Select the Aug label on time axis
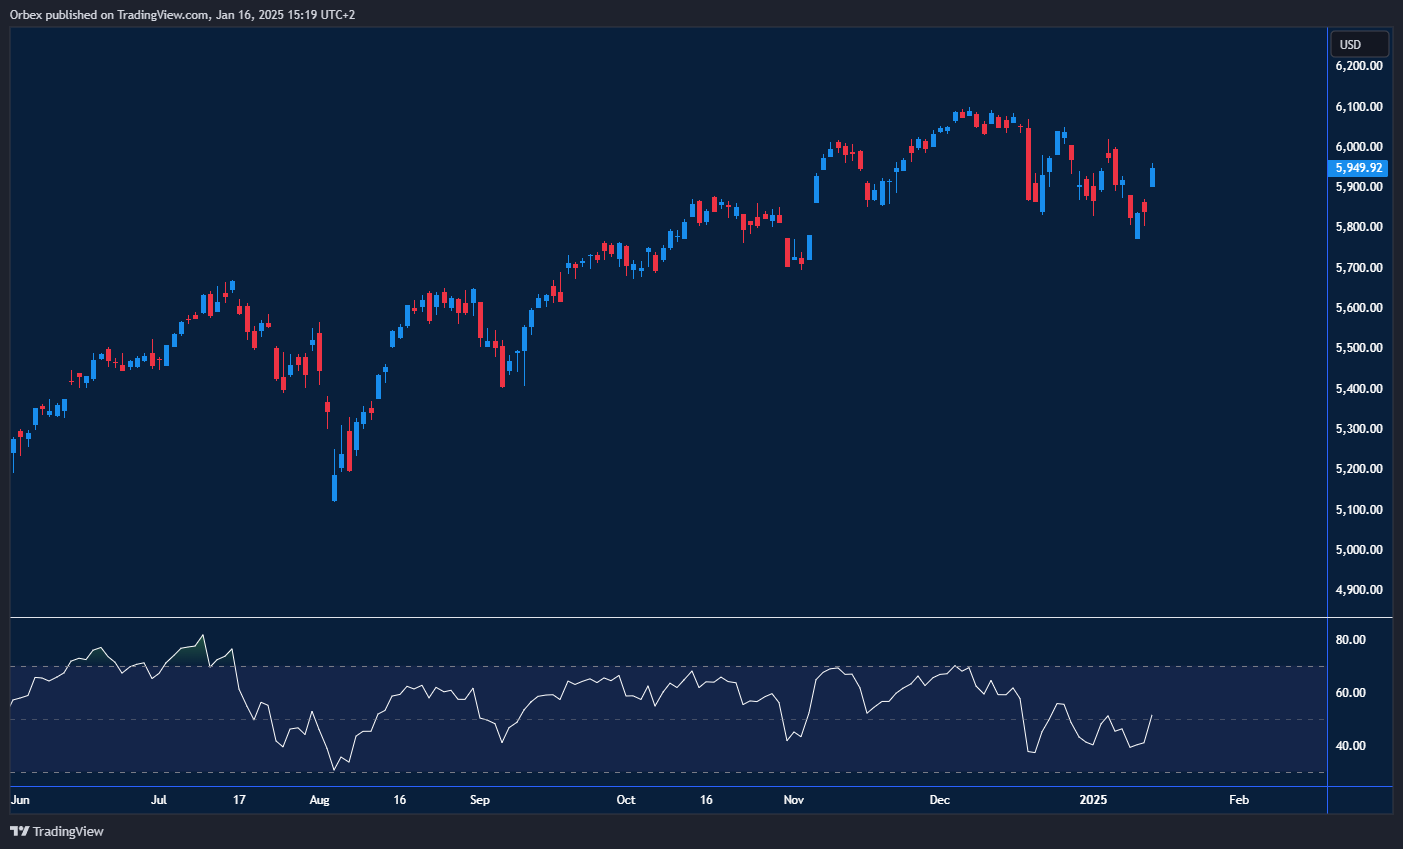Screen dimensions: 1403x849 (319, 800)
